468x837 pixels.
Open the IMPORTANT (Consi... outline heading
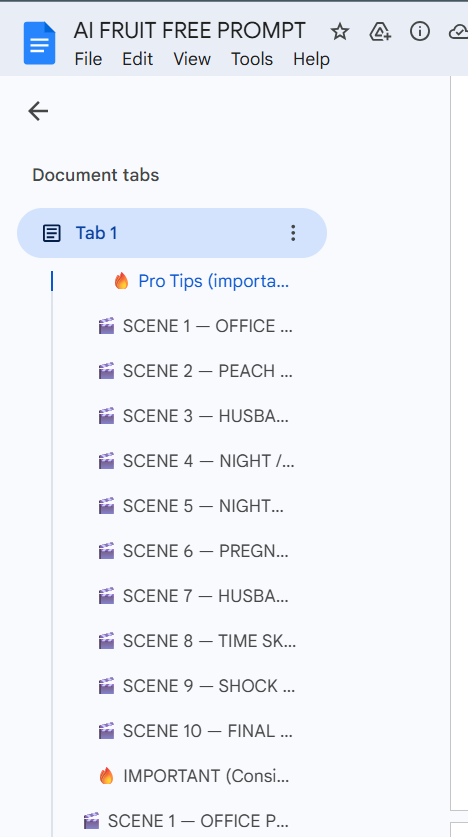pos(194,776)
